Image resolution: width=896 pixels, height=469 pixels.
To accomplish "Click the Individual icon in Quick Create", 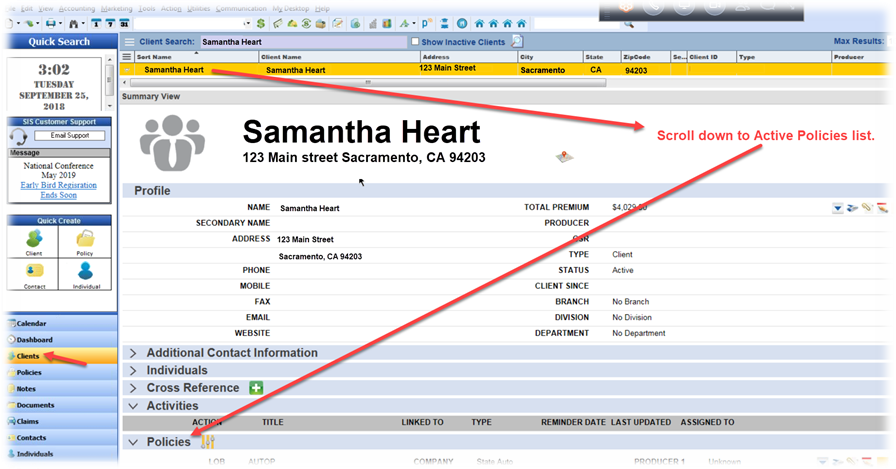I will pyautogui.click(x=85, y=272).
